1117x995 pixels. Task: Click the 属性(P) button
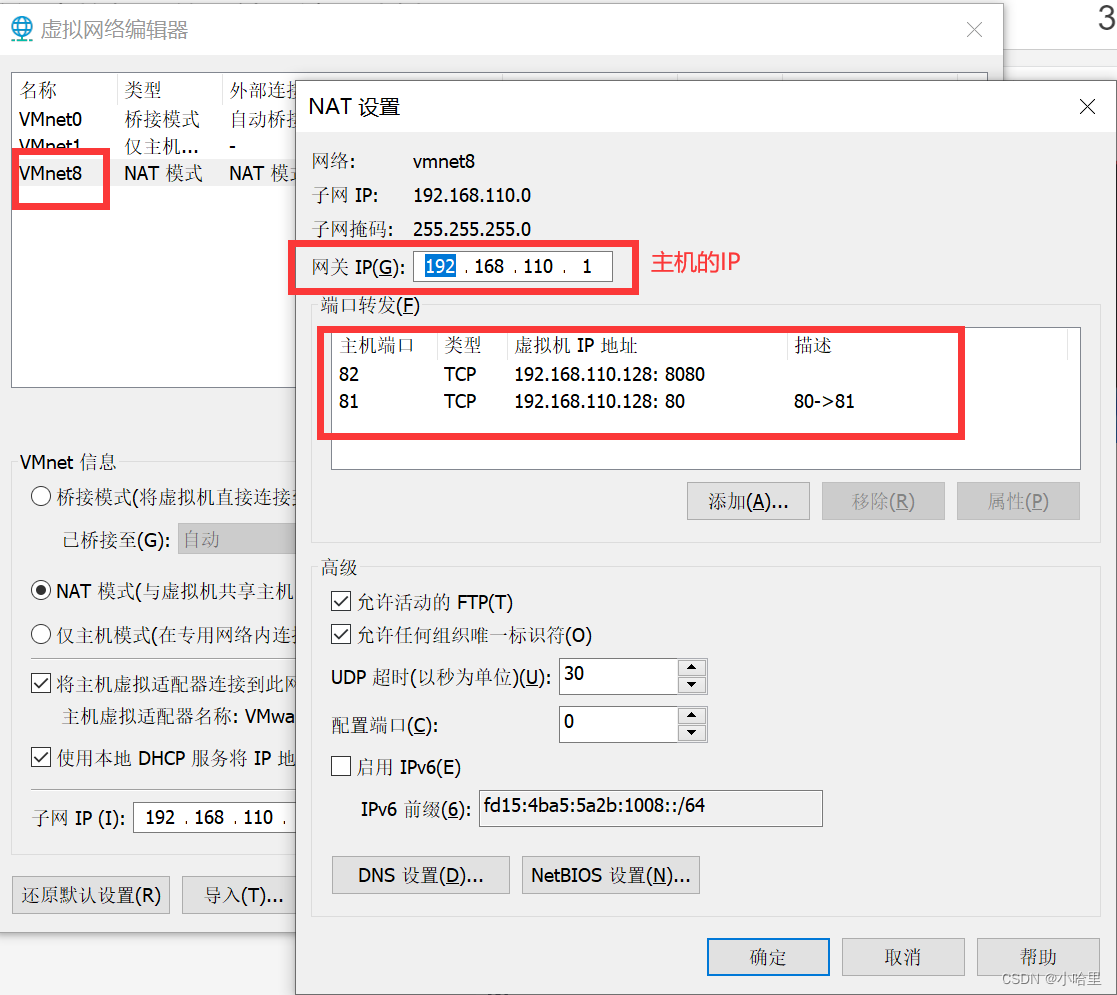click(1018, 501)
